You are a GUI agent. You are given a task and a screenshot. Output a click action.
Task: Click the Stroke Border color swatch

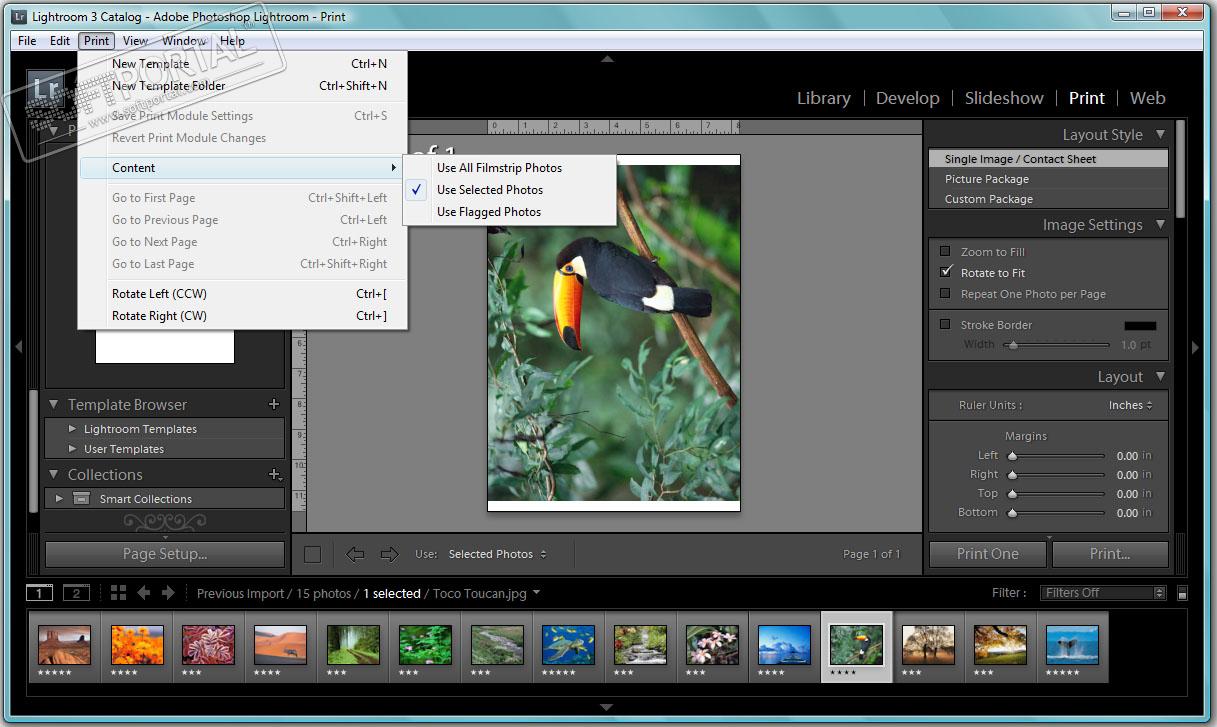coord(1139,325)
